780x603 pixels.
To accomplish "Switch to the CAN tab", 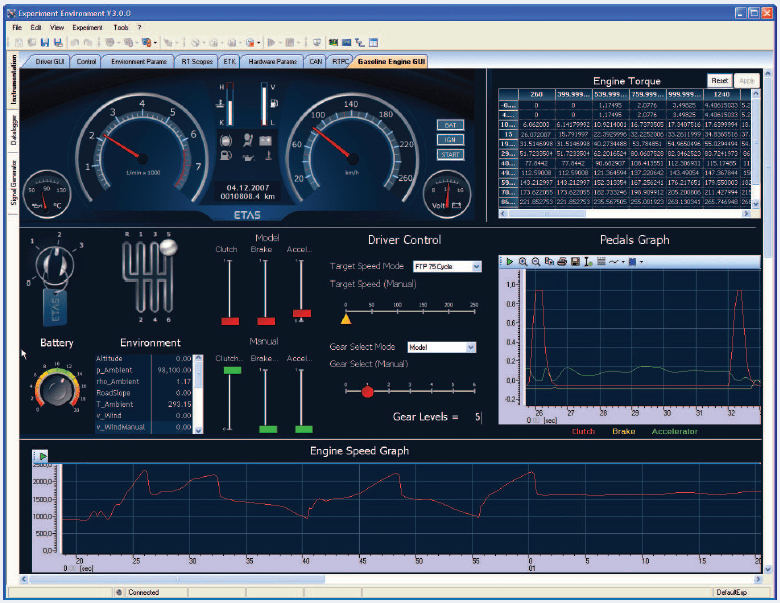I will [x=316, y=62].
